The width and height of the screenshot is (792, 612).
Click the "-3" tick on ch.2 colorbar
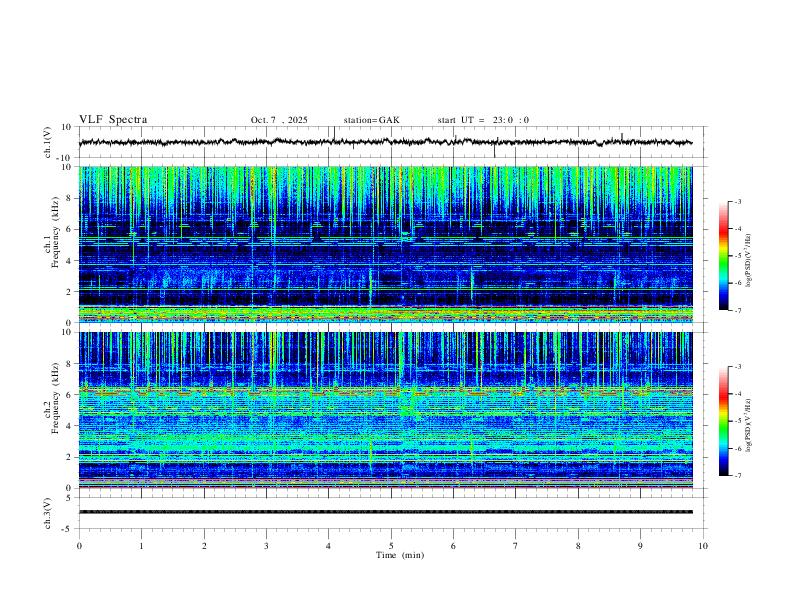pyautogui.click(x=737, y=367)
